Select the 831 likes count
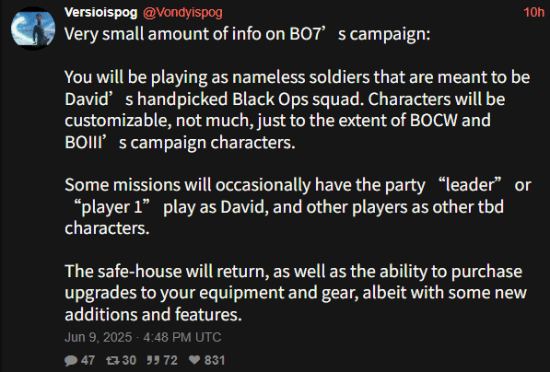Image resolution: width=550 pixels, height=372 pixels. [214, 360]
